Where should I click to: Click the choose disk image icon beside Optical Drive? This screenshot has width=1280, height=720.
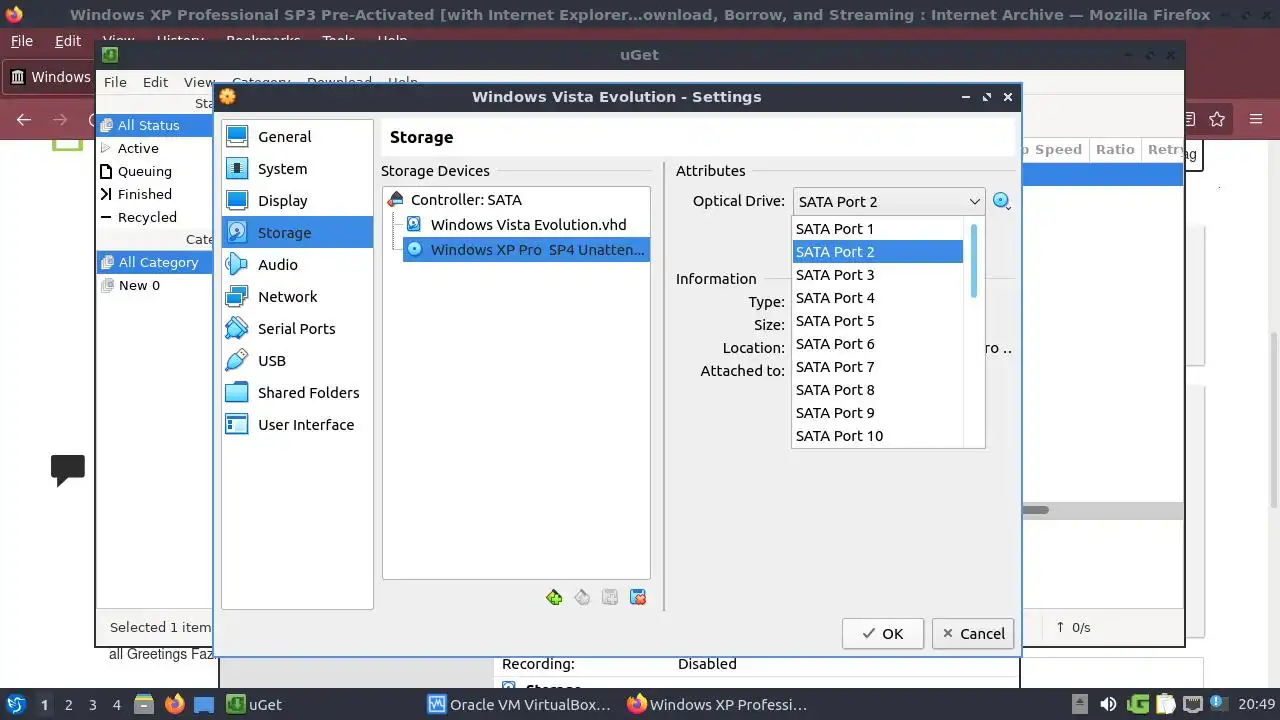click(x=1001, y=201)
